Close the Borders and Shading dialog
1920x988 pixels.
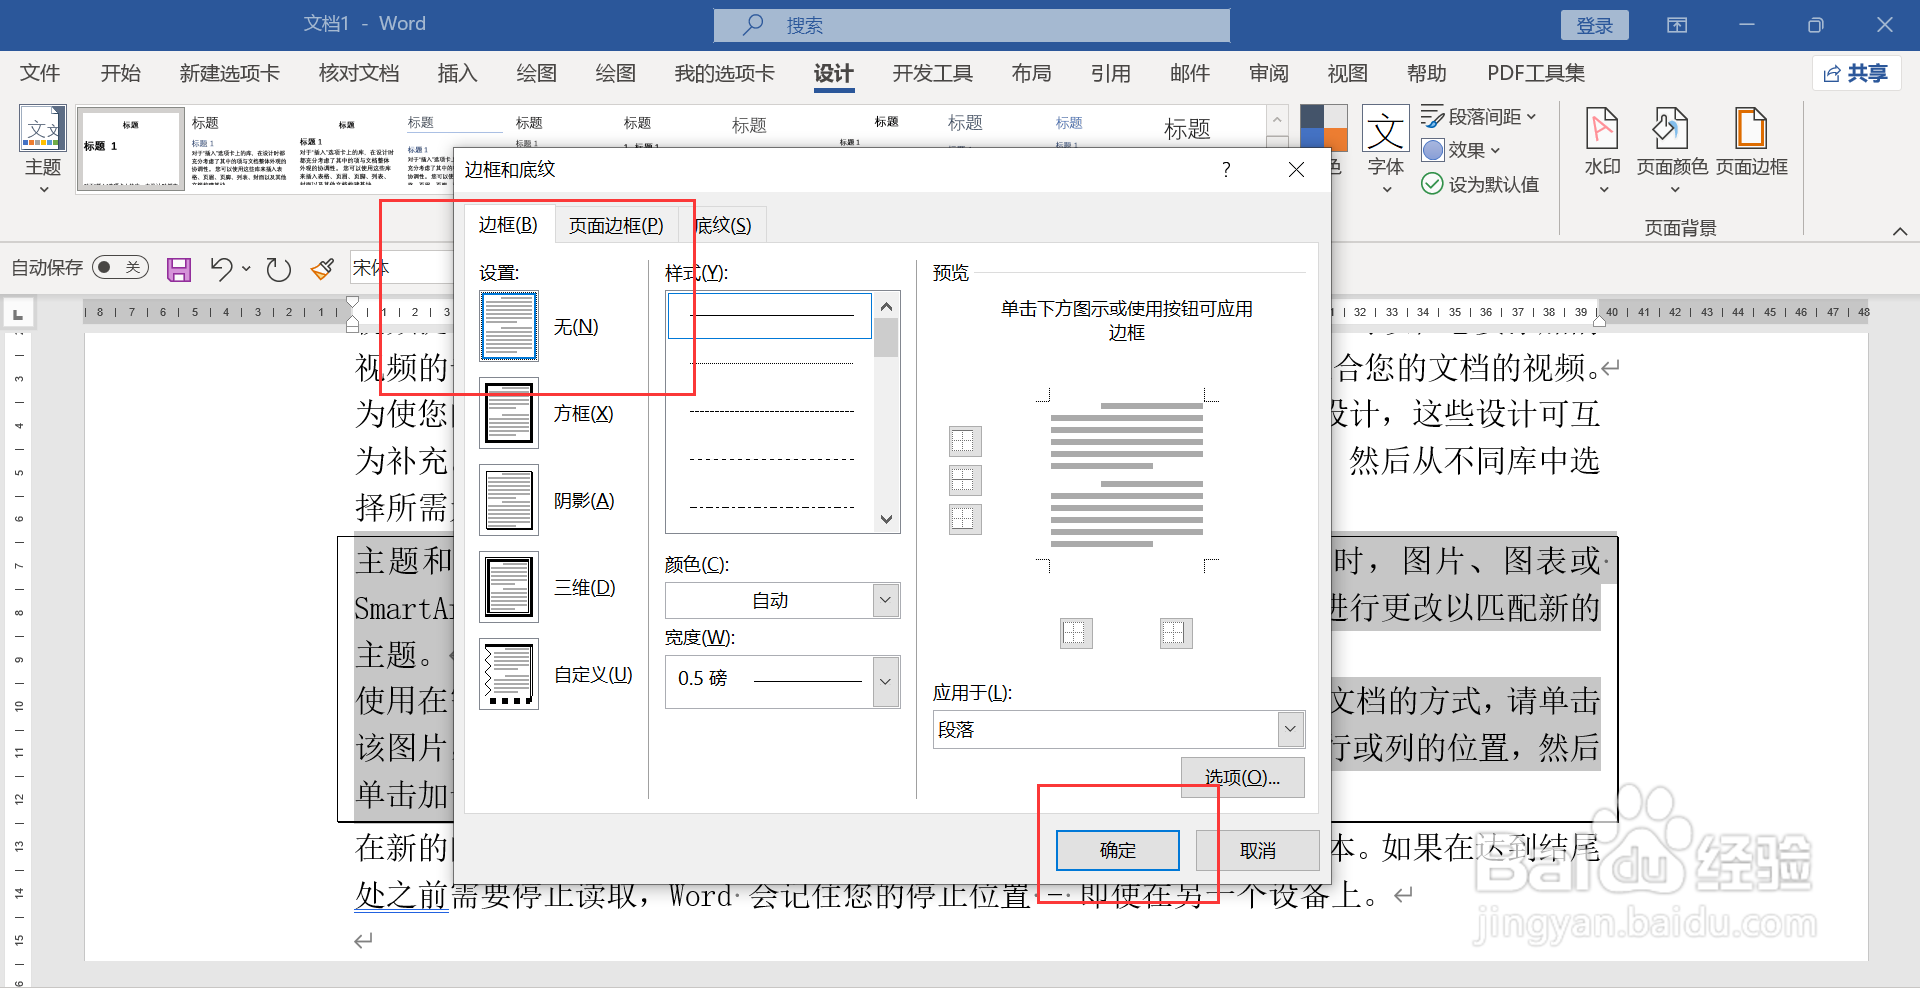1296,170
